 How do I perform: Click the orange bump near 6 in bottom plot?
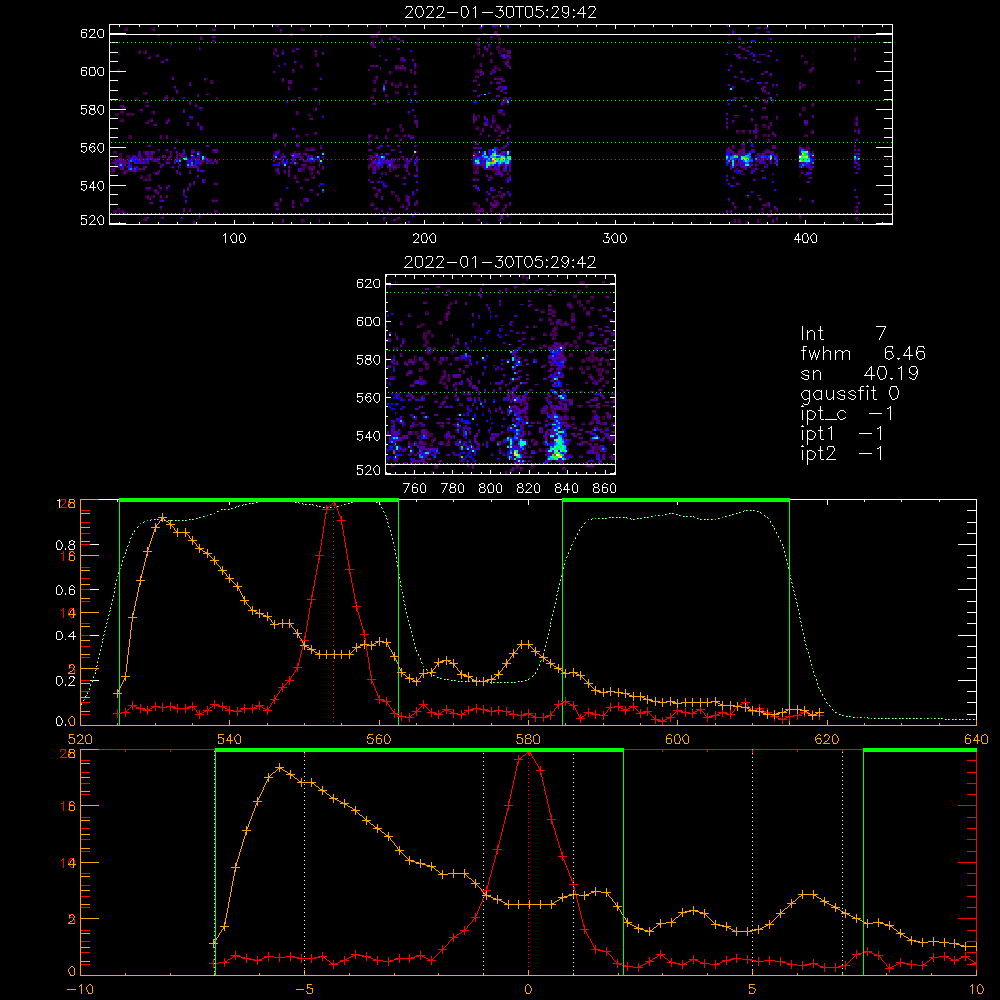coord(807,895)
